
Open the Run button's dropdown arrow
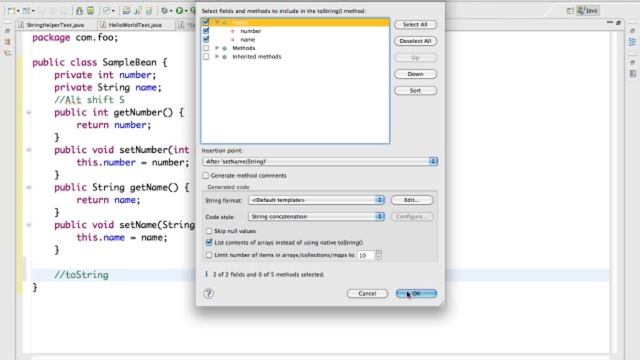click(186, 11)
